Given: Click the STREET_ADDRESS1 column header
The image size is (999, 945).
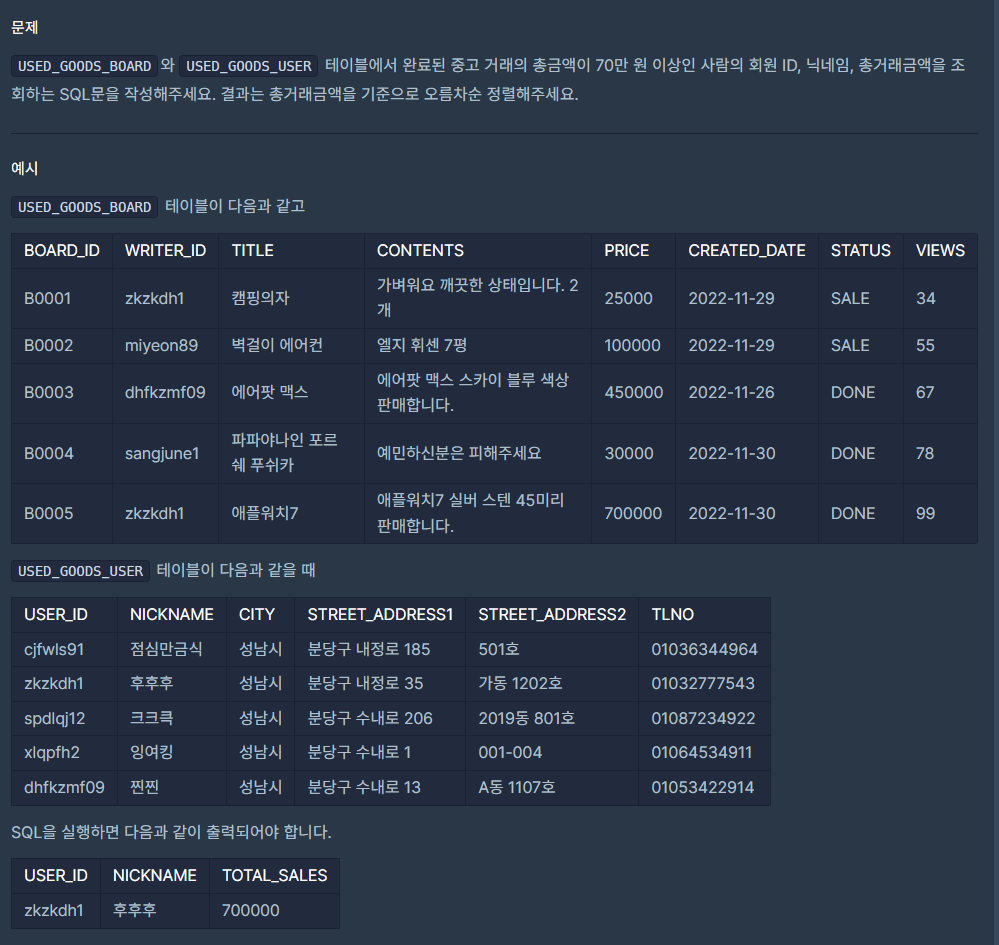Looking at the screenshot, I should [380, 614].
